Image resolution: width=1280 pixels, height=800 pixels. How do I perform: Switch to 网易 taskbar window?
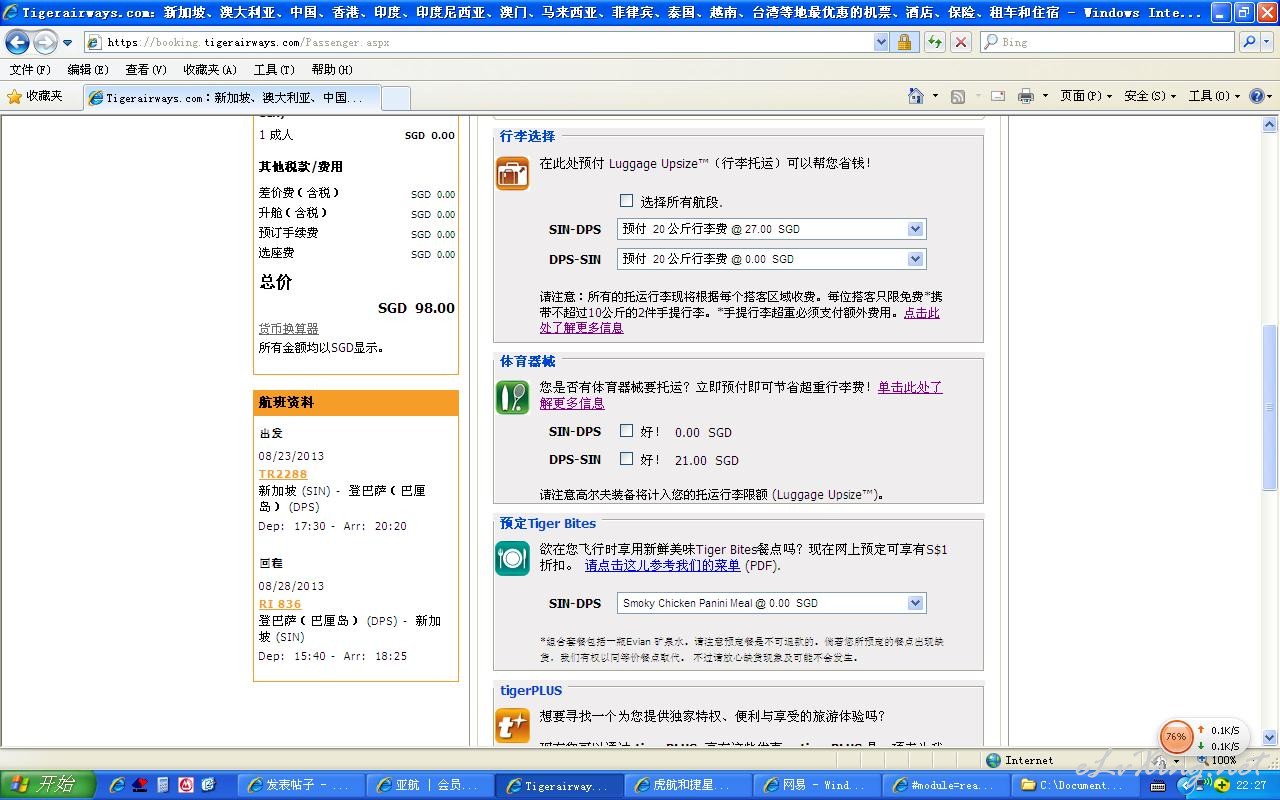(x=817, y=785)
